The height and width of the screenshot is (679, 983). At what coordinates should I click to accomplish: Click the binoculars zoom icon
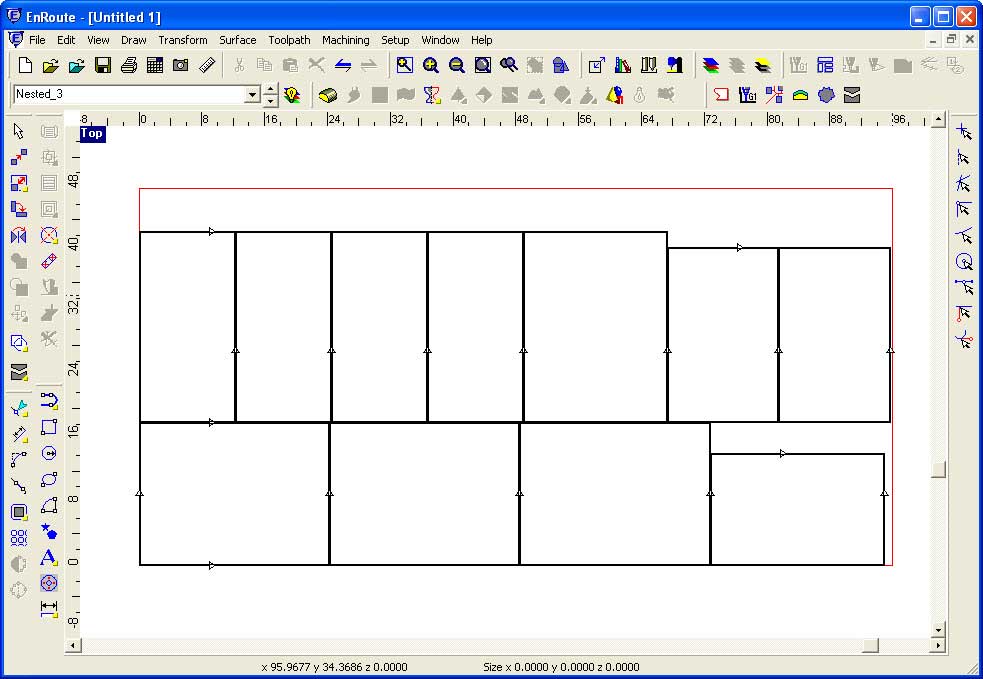(x=508, y=65)
